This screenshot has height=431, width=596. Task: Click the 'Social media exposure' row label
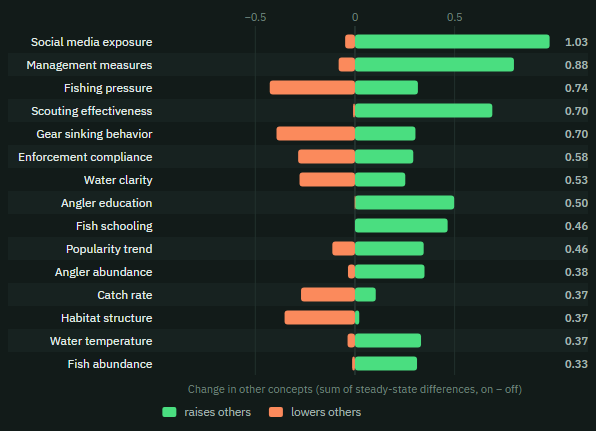[92, 42]
